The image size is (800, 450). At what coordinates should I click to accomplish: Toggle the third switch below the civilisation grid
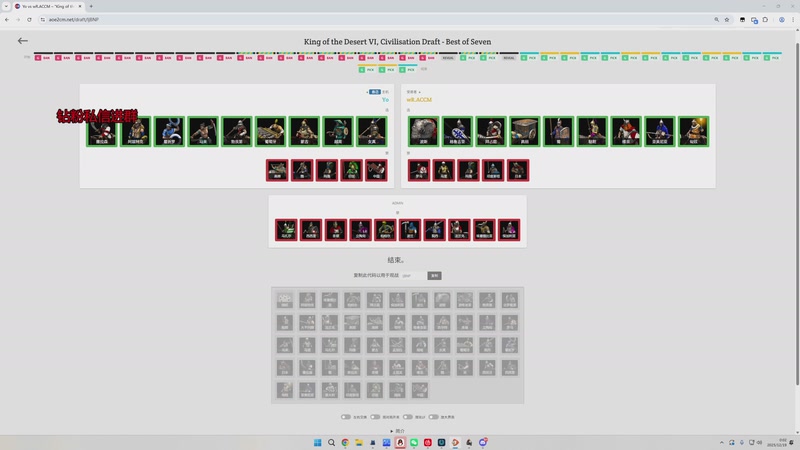point(408,417)
